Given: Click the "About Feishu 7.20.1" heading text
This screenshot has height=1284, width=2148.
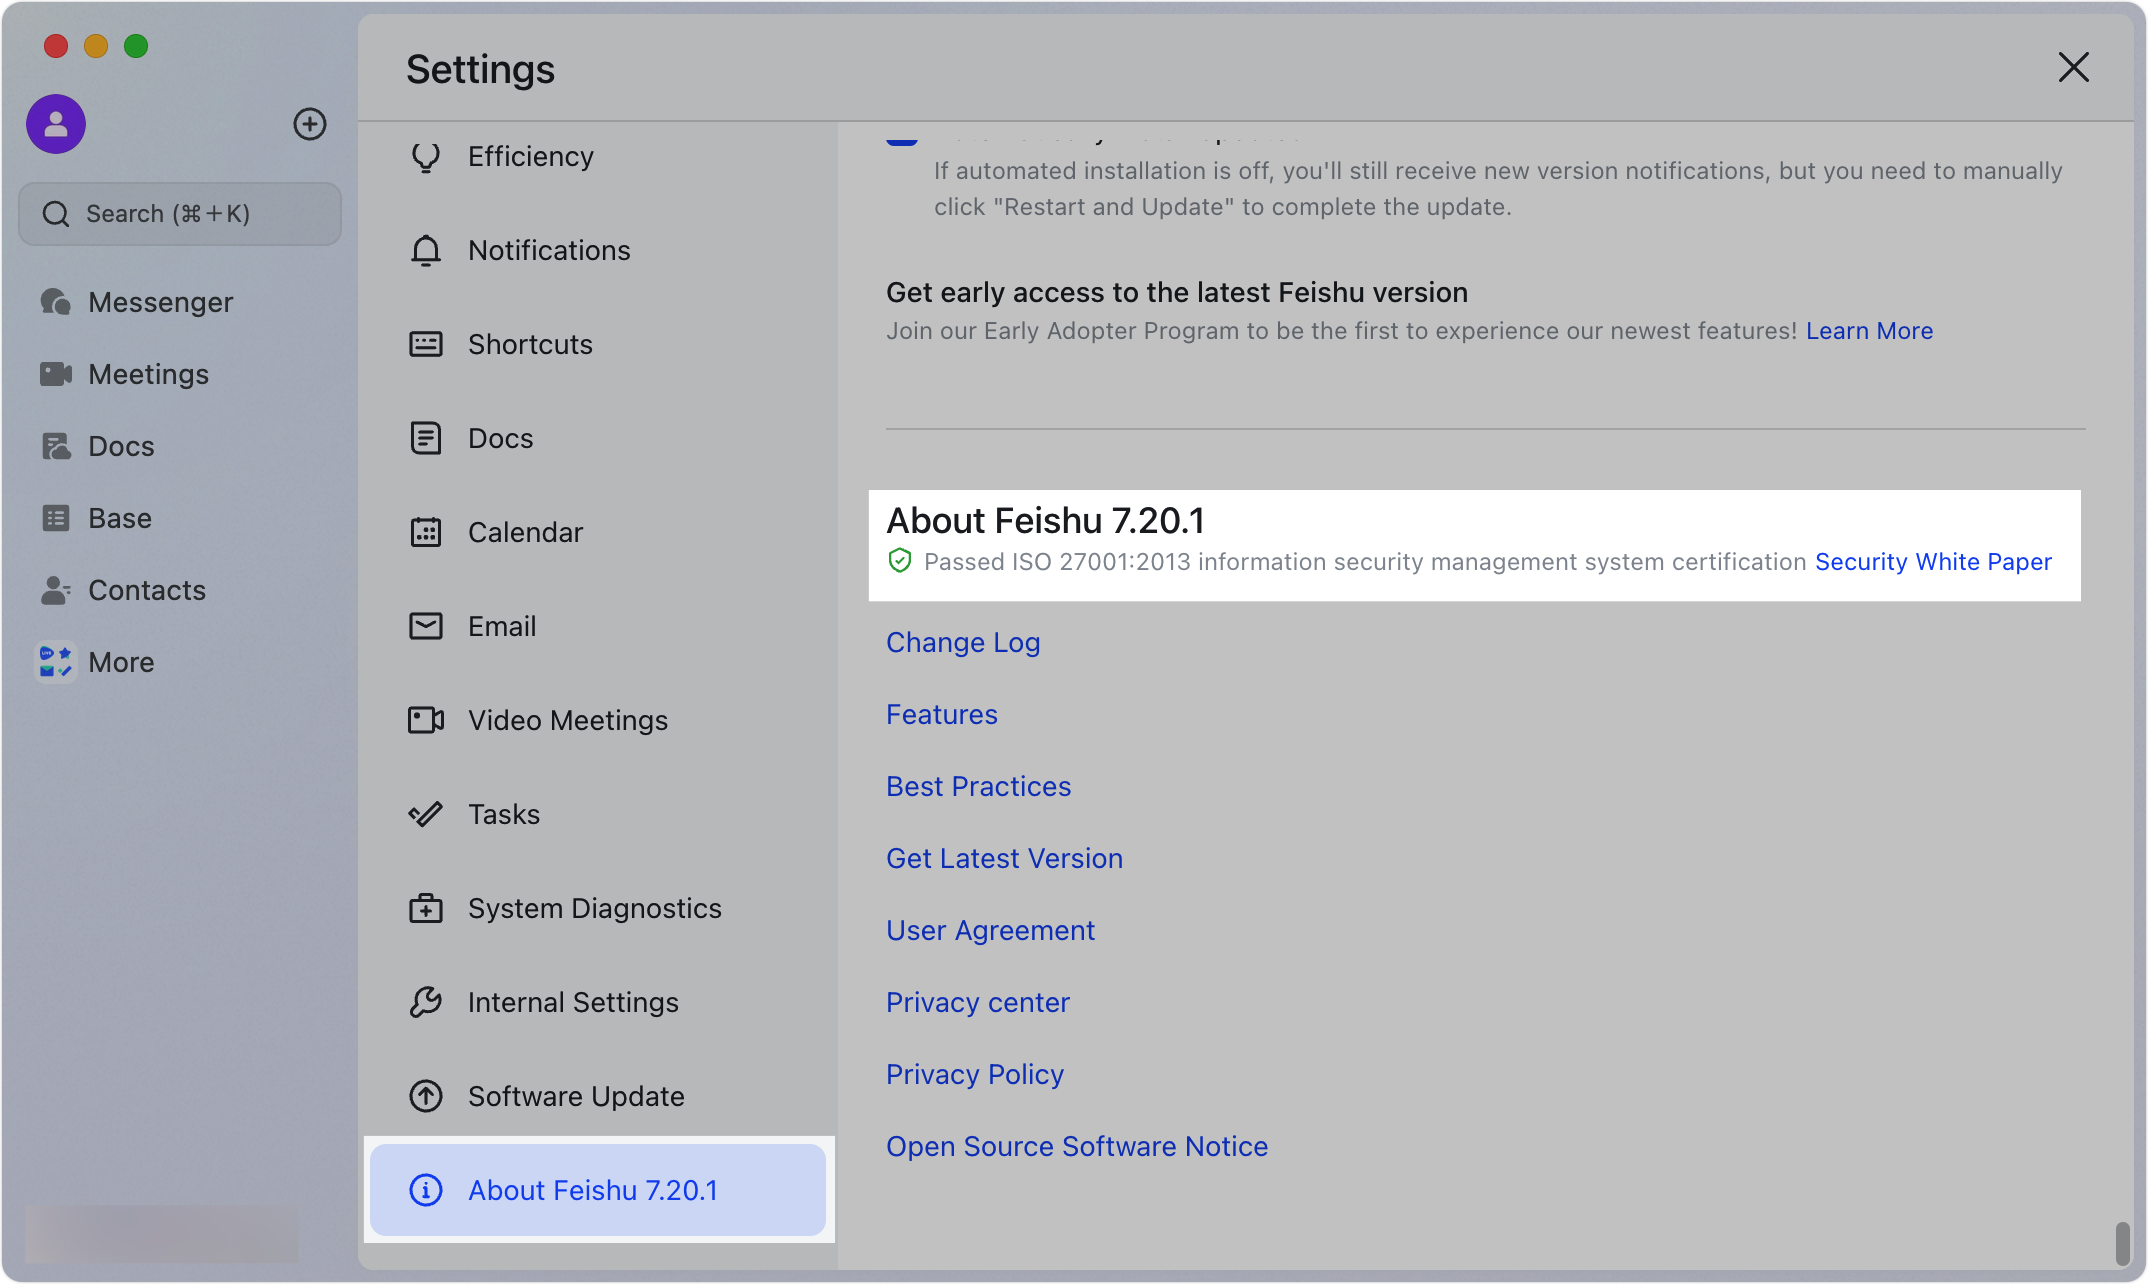Looking at the screenshot, I should [x=1046, y=520].
